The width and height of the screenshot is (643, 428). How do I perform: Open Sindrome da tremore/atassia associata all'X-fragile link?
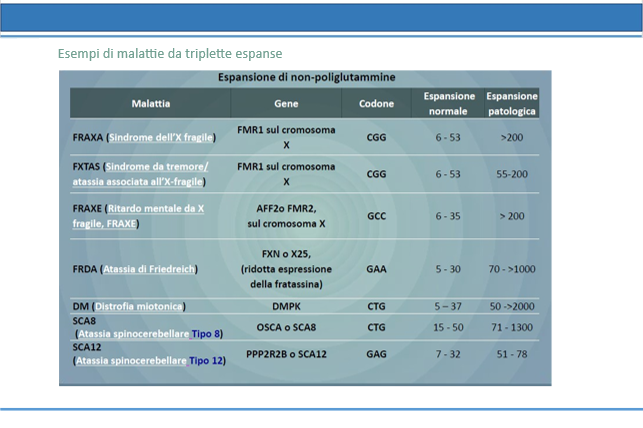[x=140, y=174]
